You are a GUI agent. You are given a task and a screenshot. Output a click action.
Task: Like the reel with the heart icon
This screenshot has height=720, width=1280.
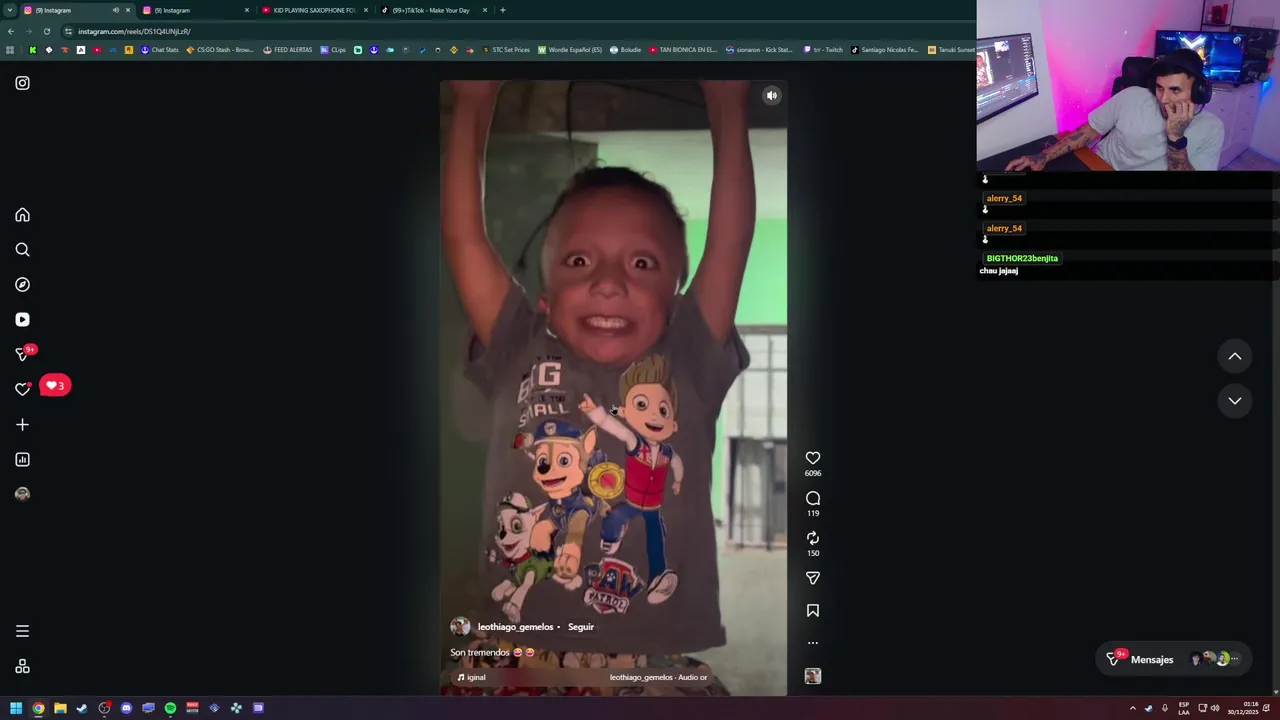[x=813, y=458]
